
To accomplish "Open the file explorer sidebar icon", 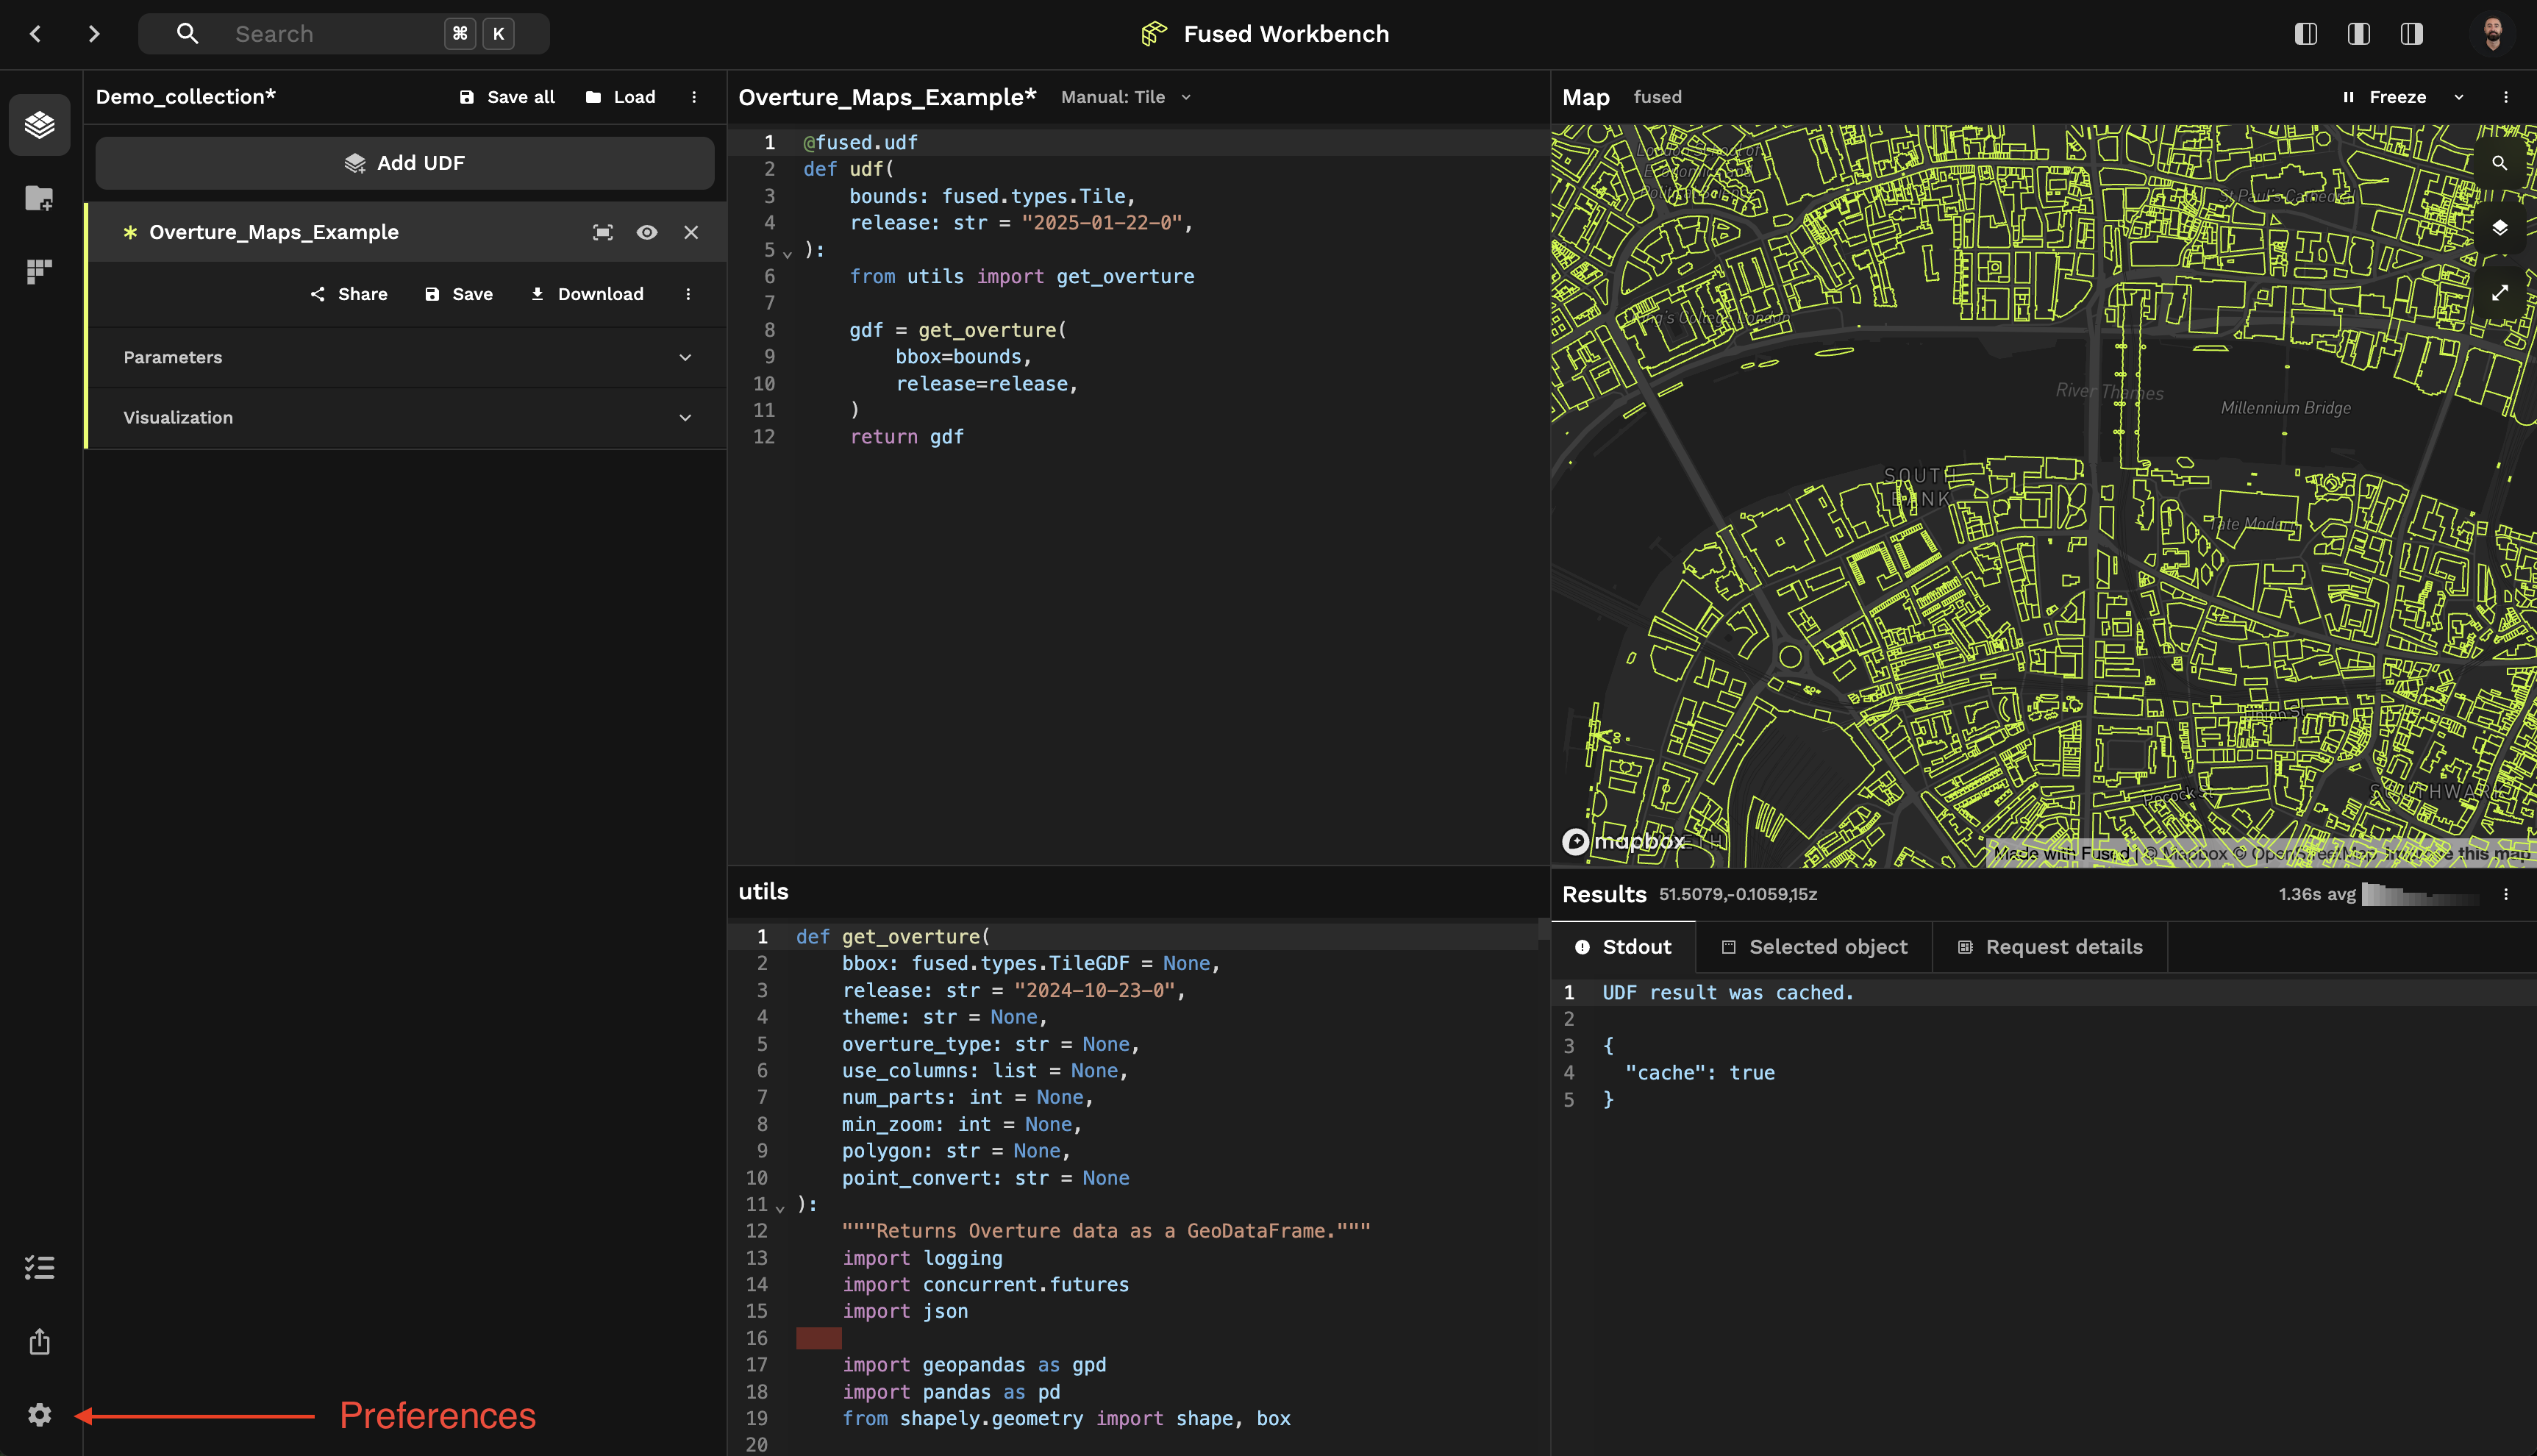I will click(40, 198).
